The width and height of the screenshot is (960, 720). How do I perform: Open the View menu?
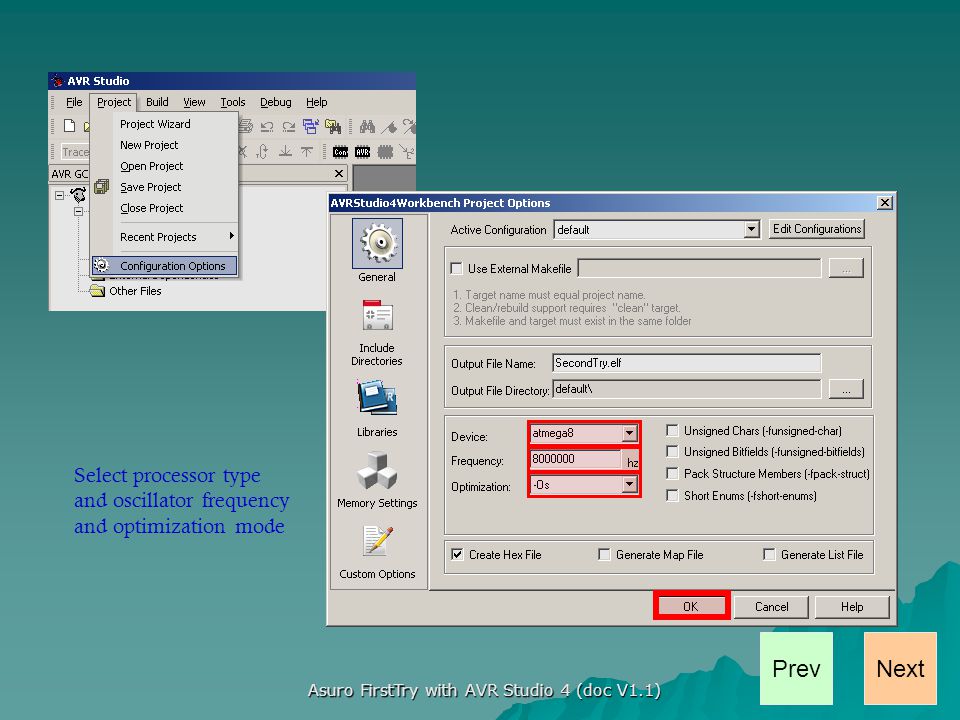point(194,102)
